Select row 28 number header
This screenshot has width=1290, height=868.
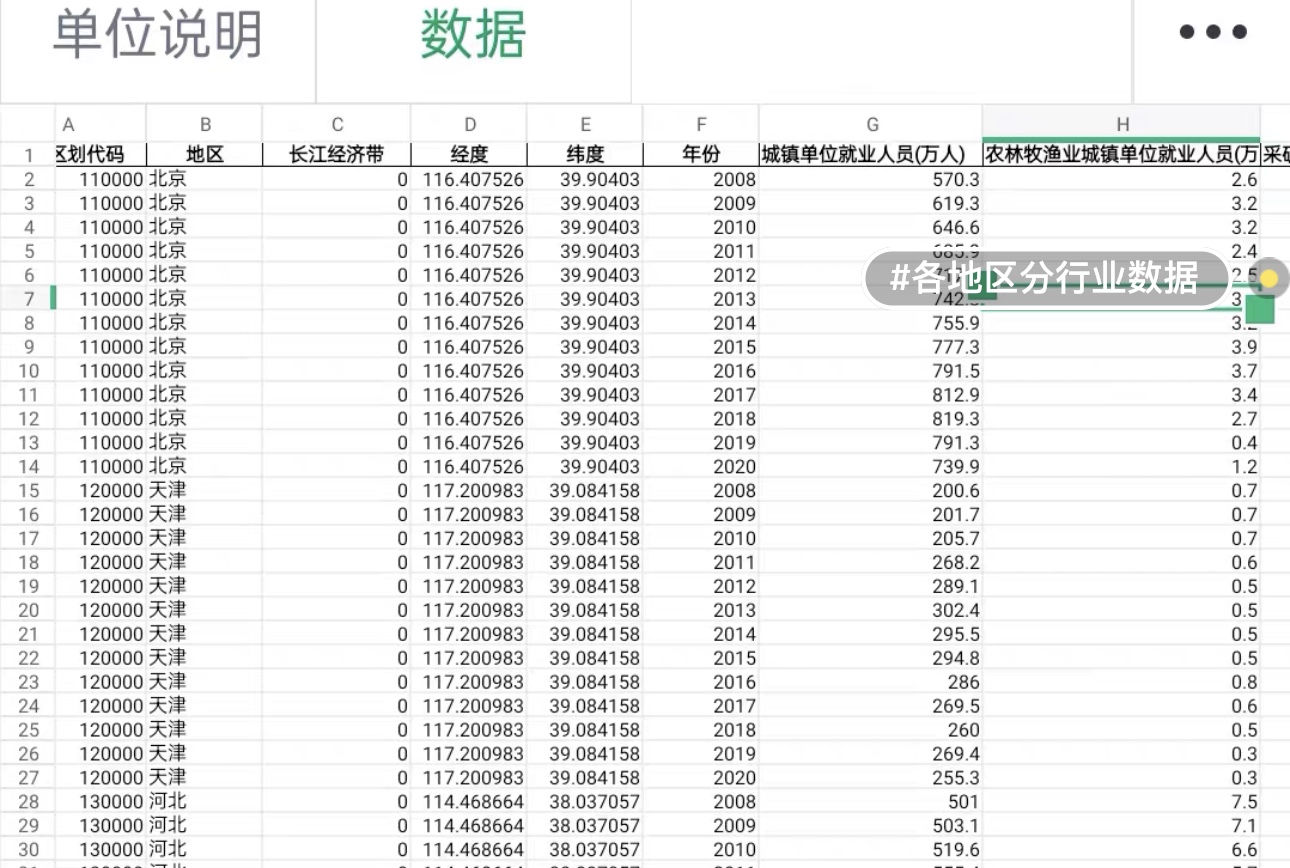coord(28,802)
